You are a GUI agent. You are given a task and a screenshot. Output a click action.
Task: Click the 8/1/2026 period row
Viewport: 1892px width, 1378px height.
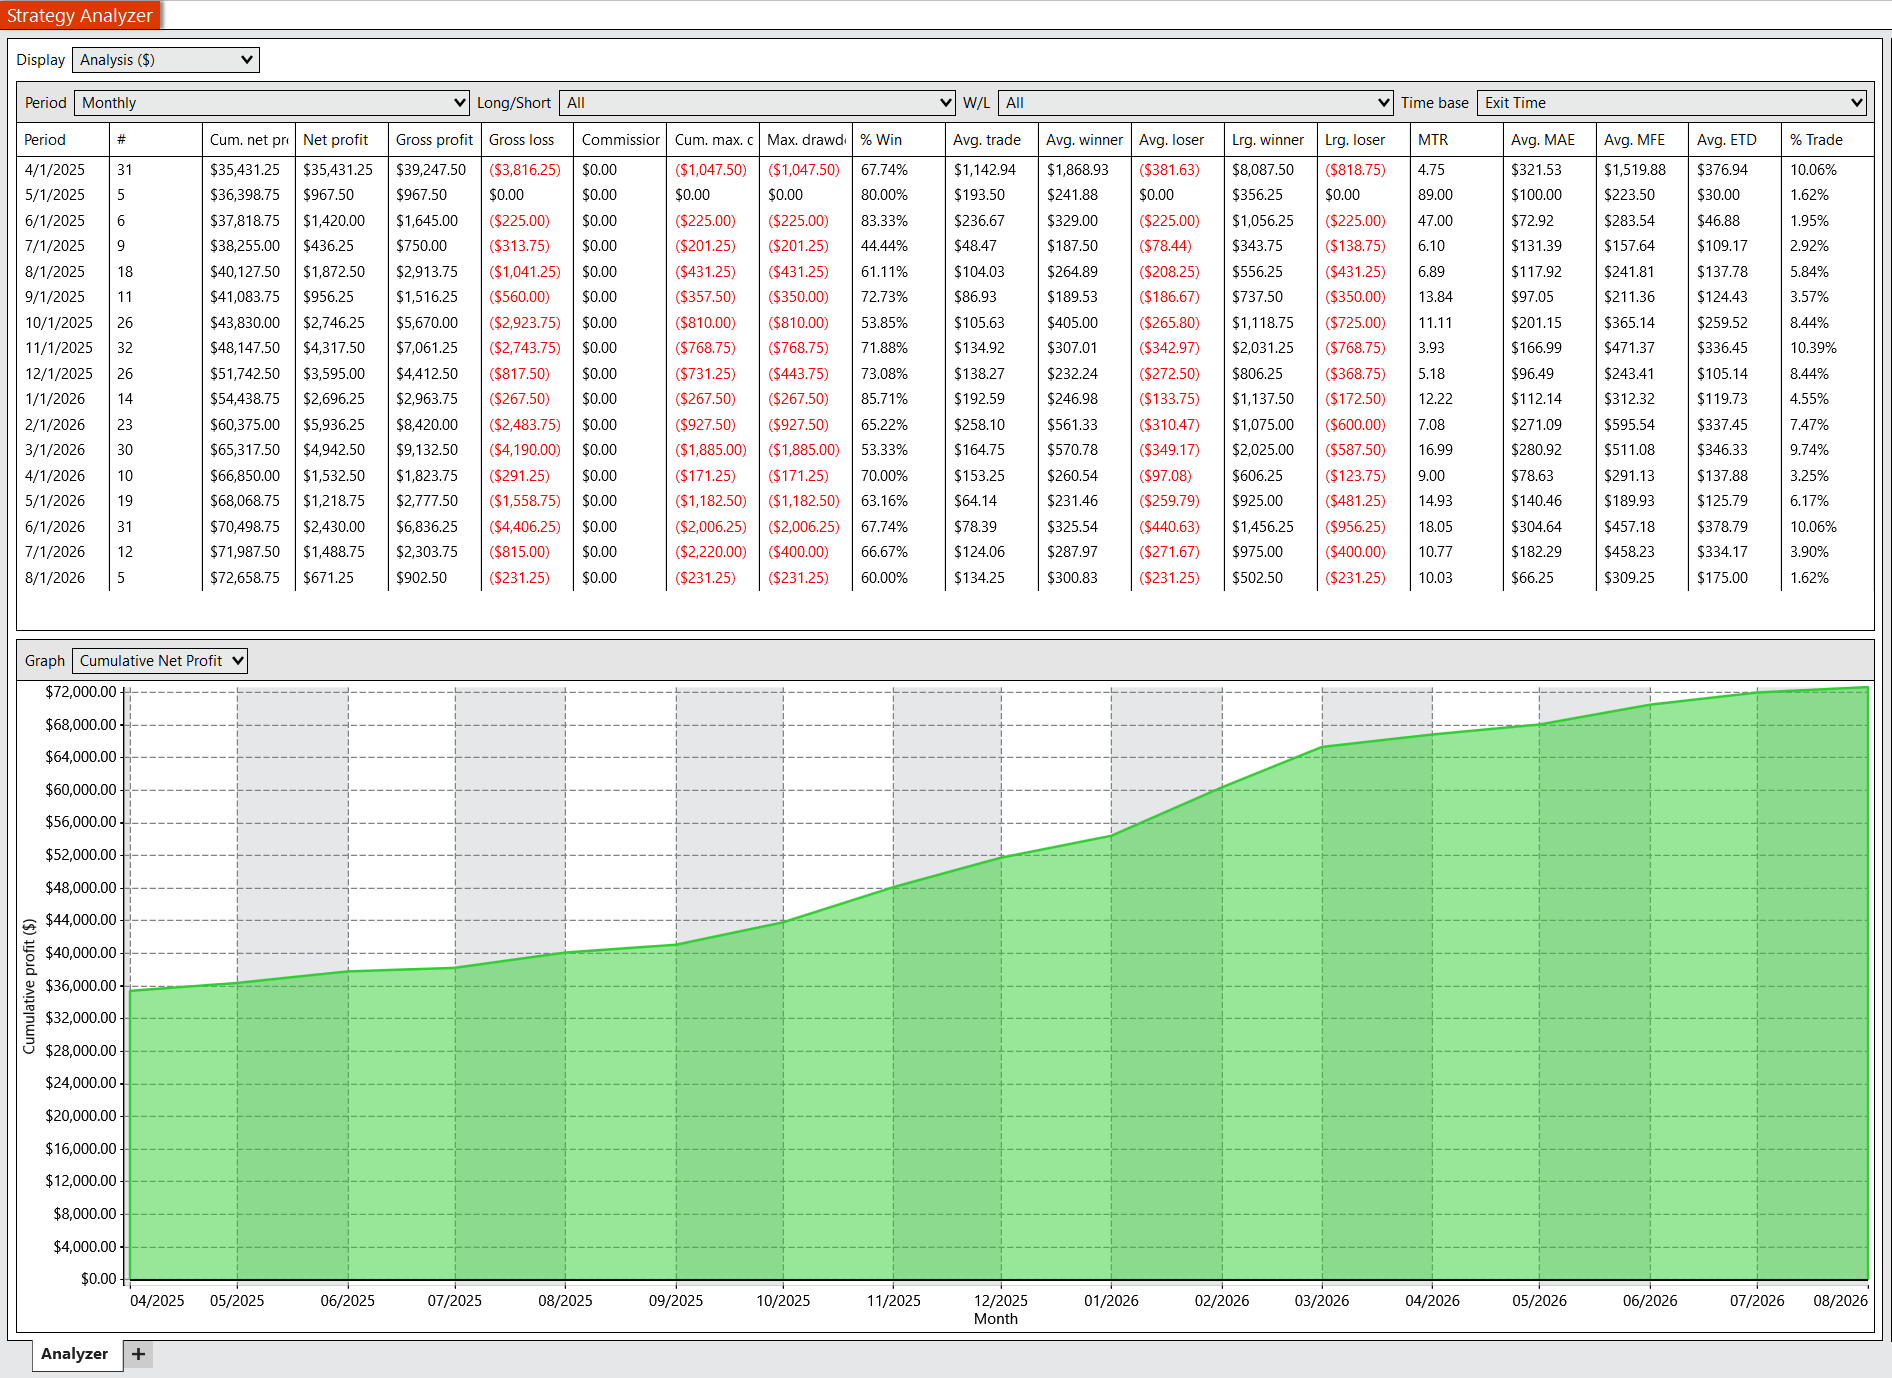(x=945, y=578)
